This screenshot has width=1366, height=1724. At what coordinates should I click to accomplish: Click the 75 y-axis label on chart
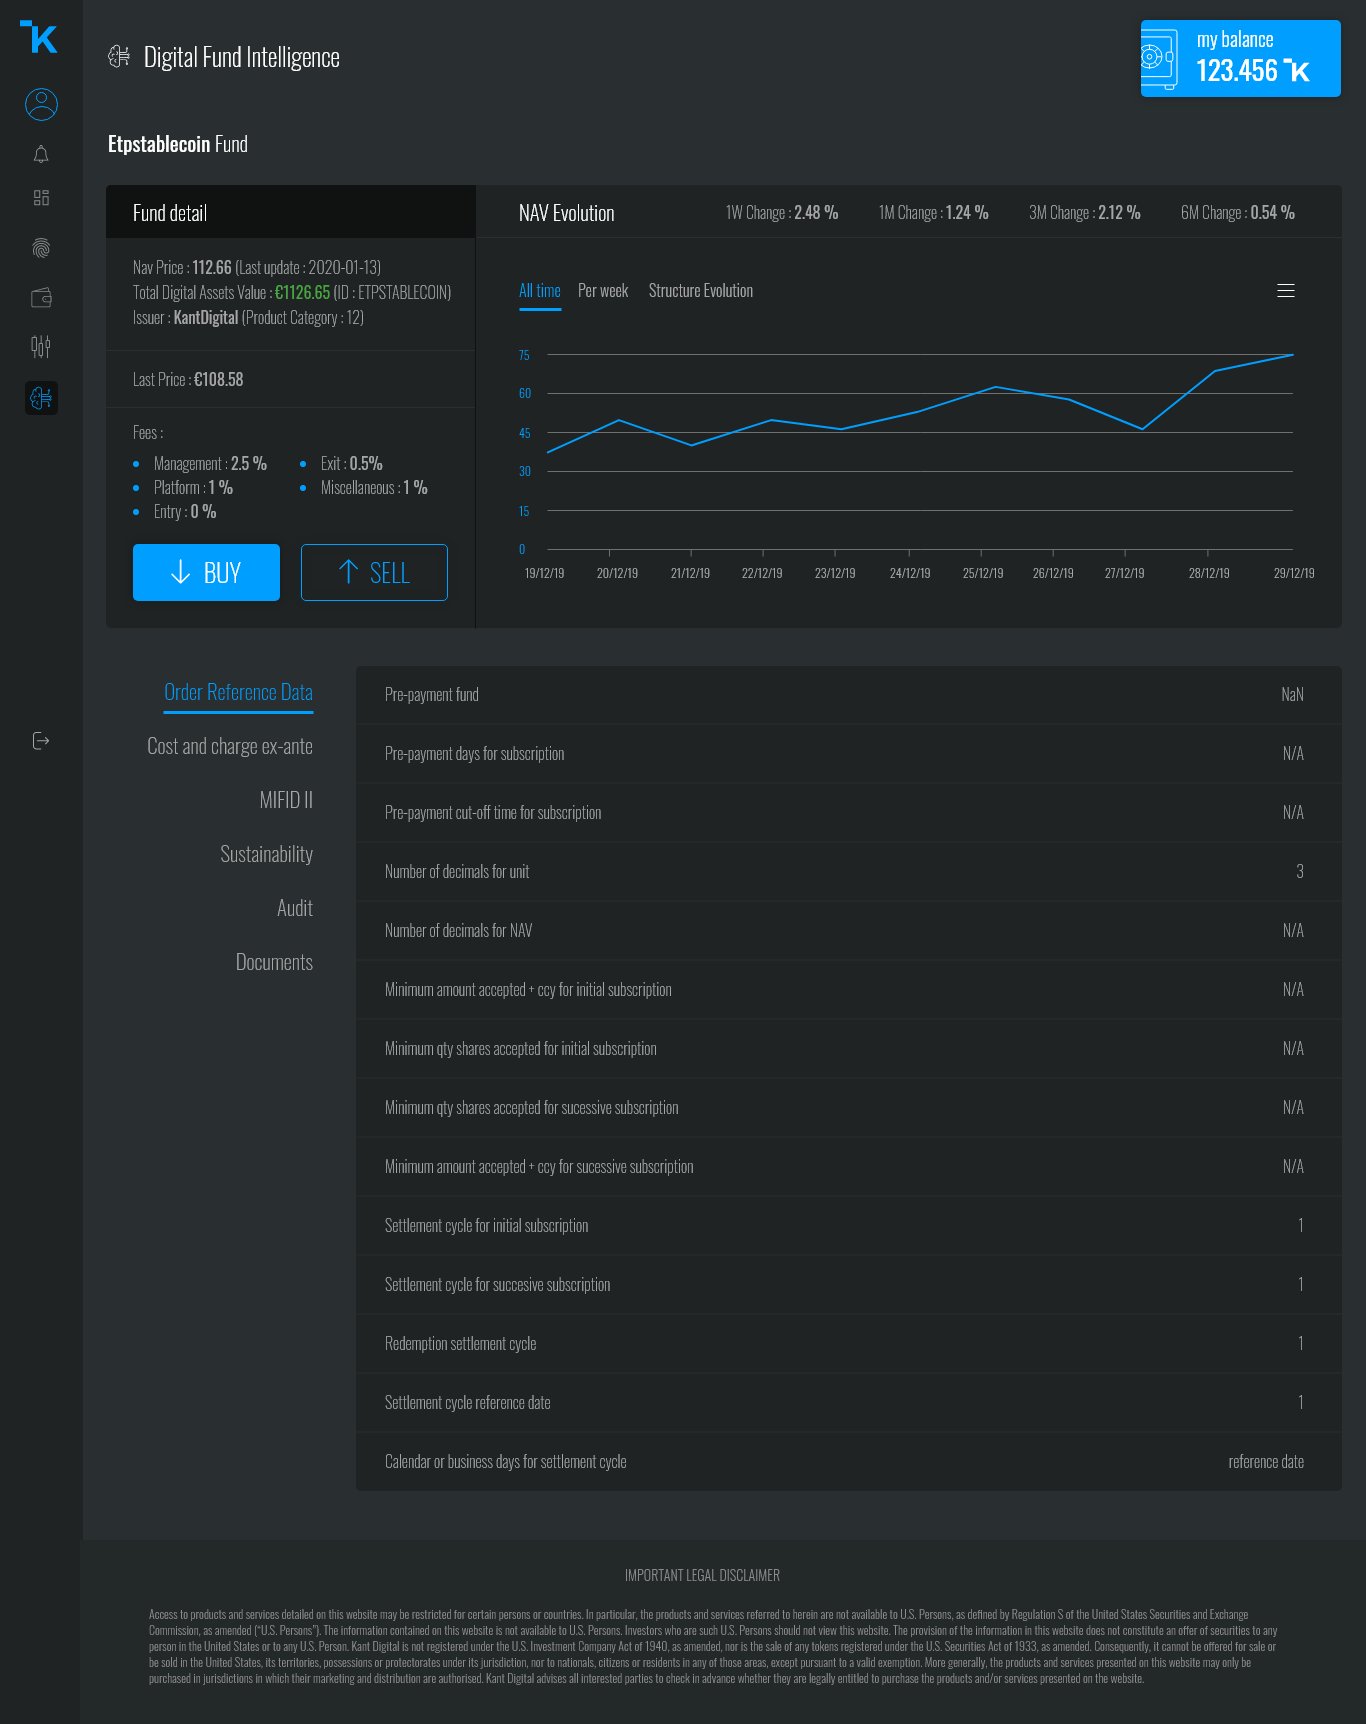click(x=524, y=356)
